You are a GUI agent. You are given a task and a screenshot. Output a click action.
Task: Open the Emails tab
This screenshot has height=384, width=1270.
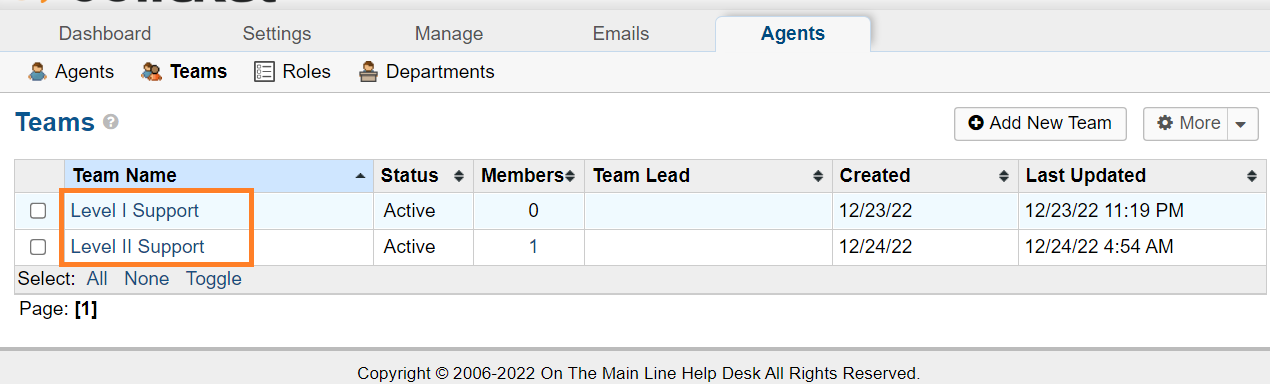click(x=621, y=33)
